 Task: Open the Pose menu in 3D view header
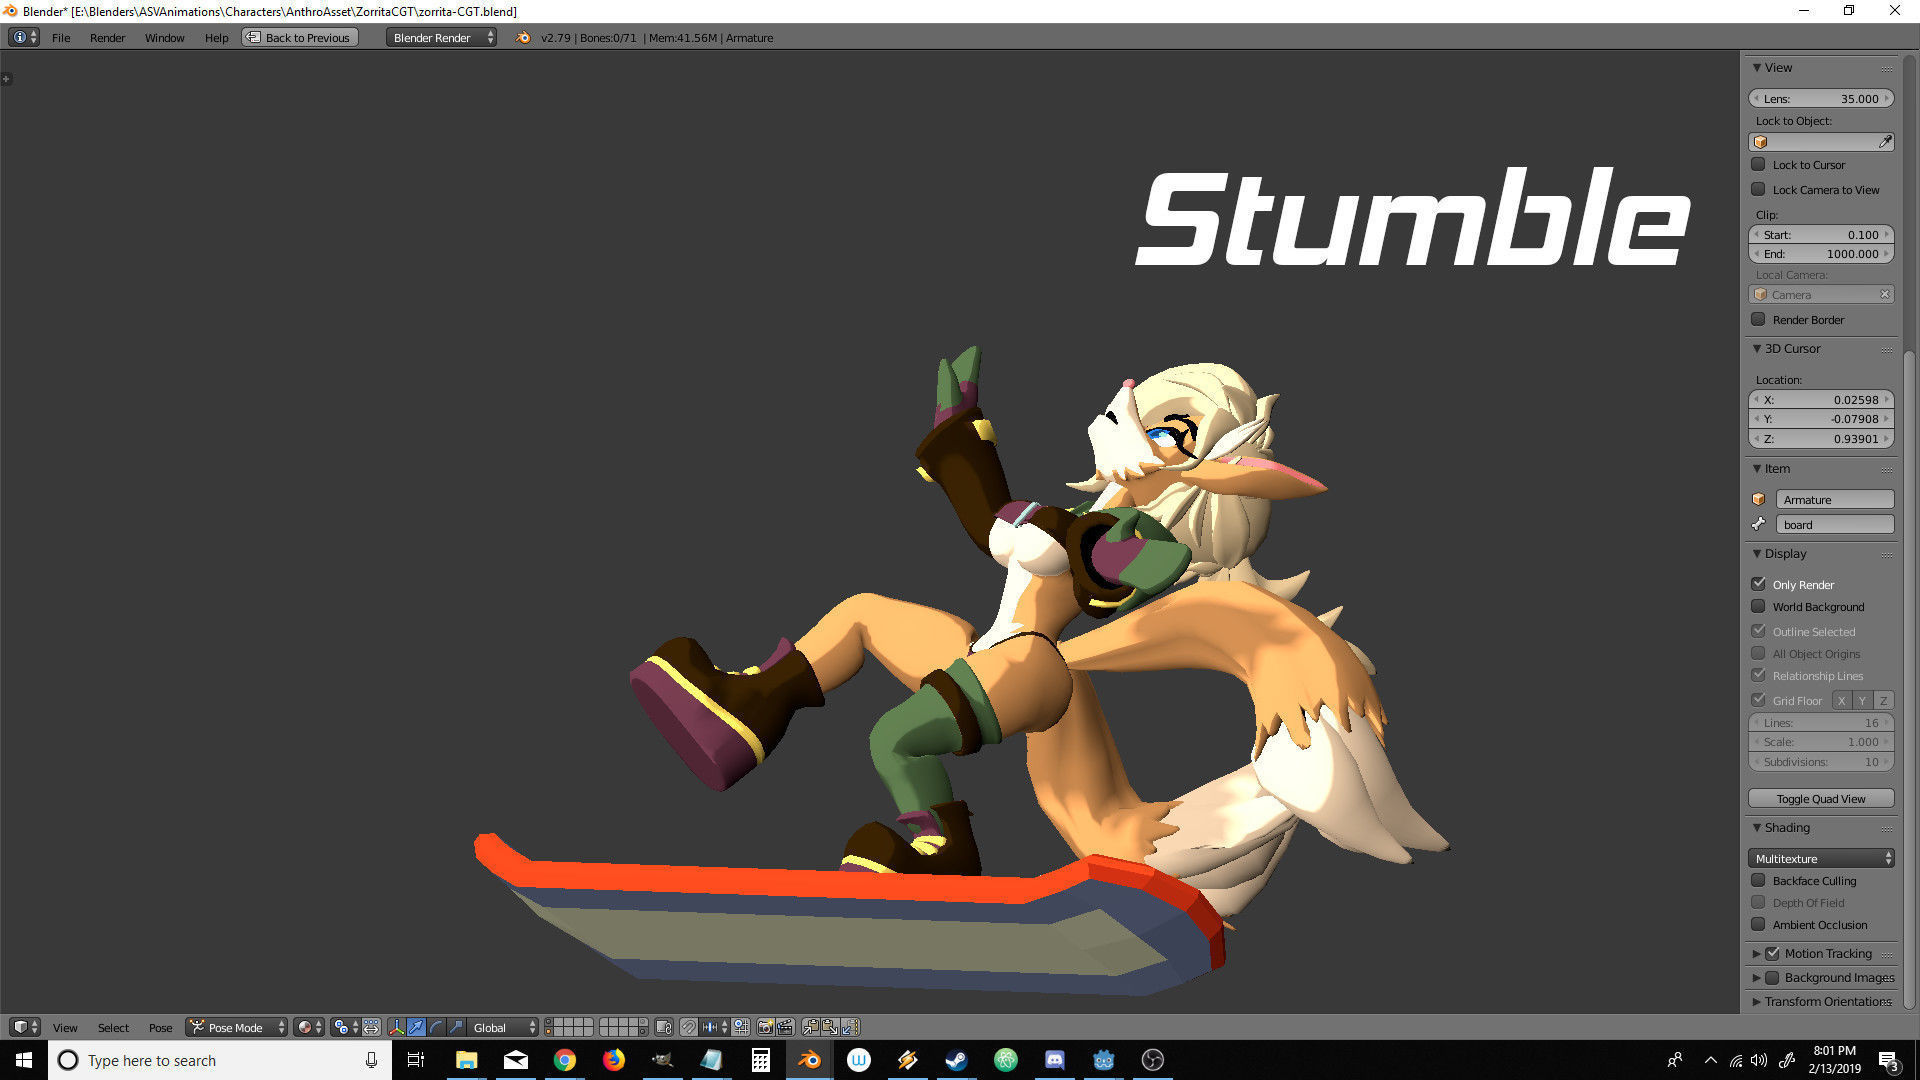coord(160,1027)
